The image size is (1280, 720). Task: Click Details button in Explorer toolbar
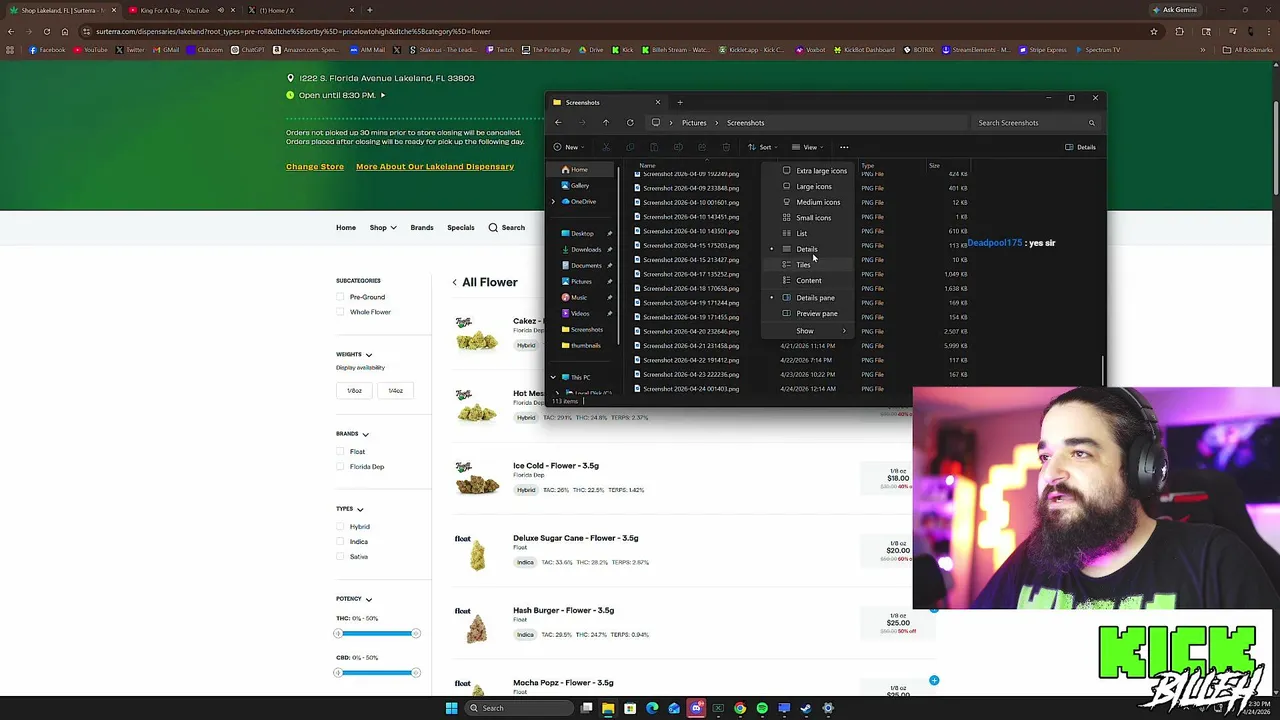(x=1080, y=147)
